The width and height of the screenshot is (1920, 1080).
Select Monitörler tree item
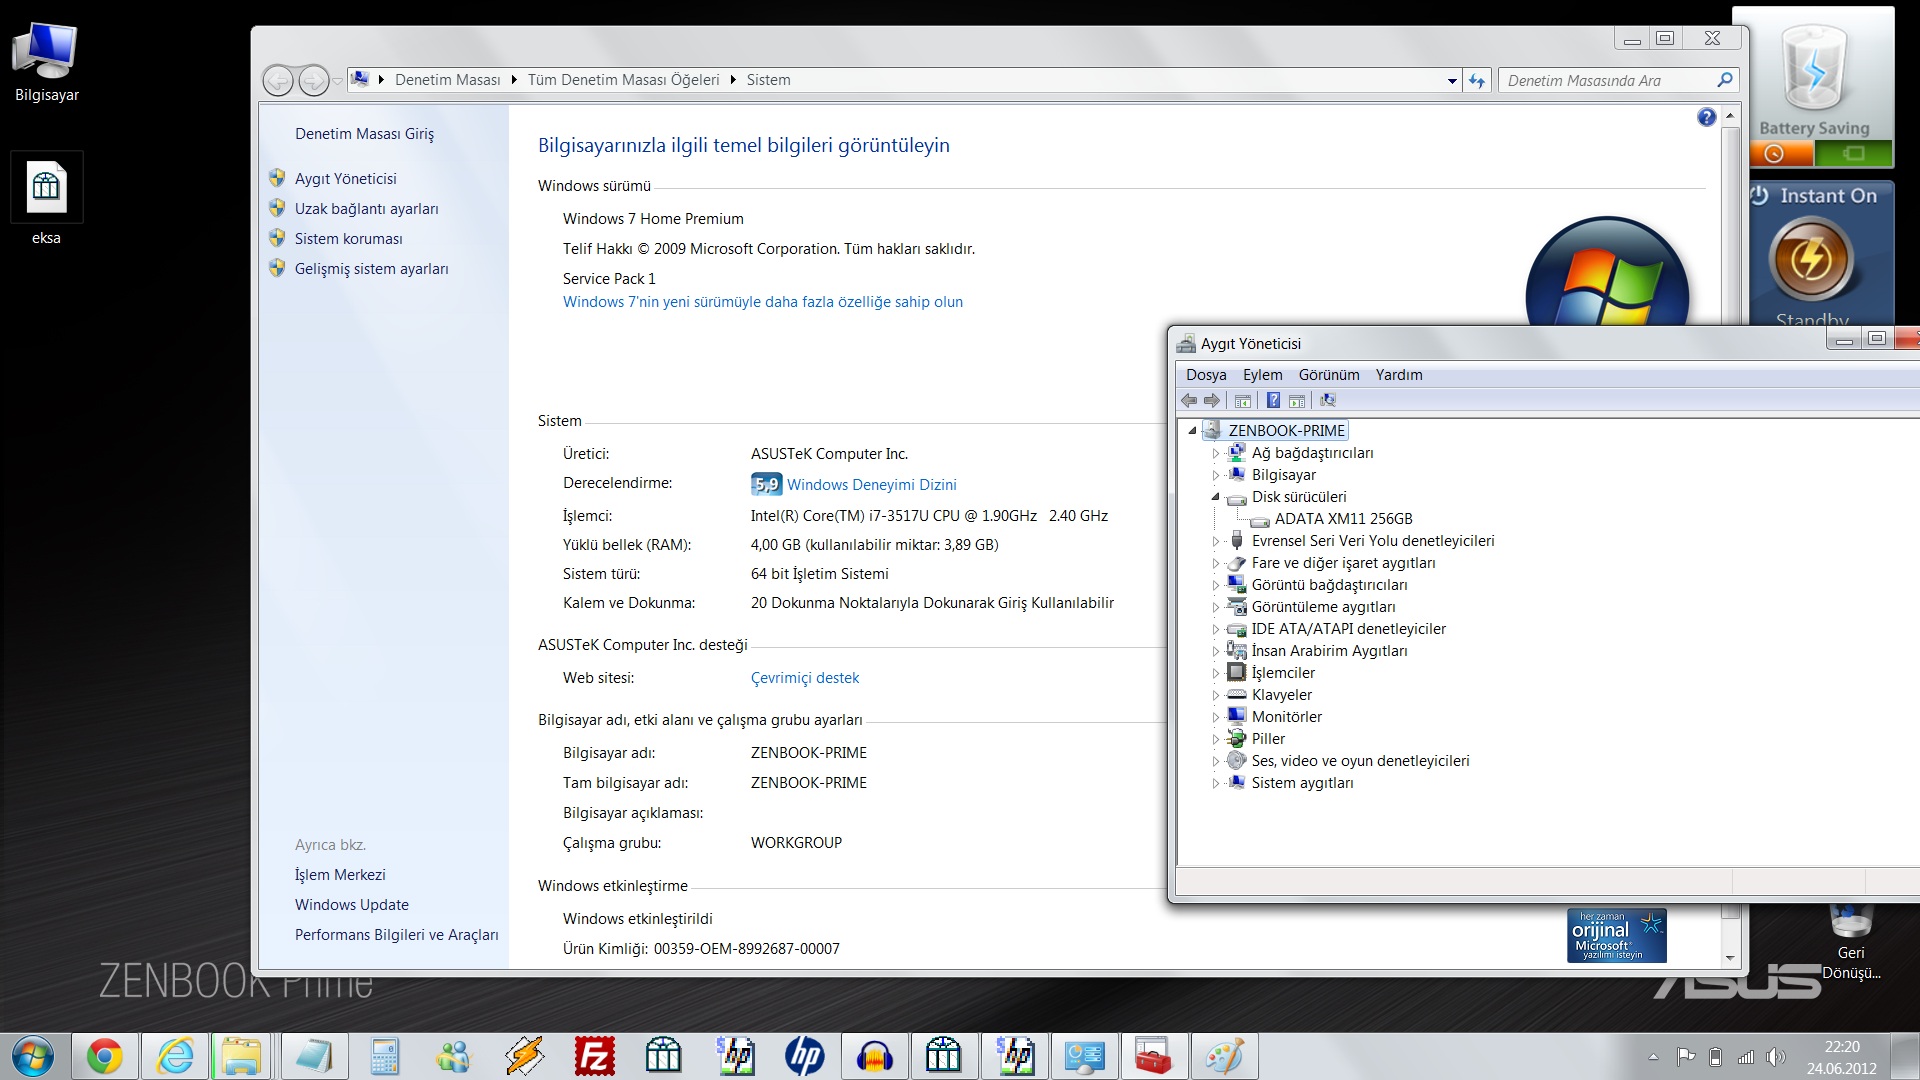(x=1286, y=717)
